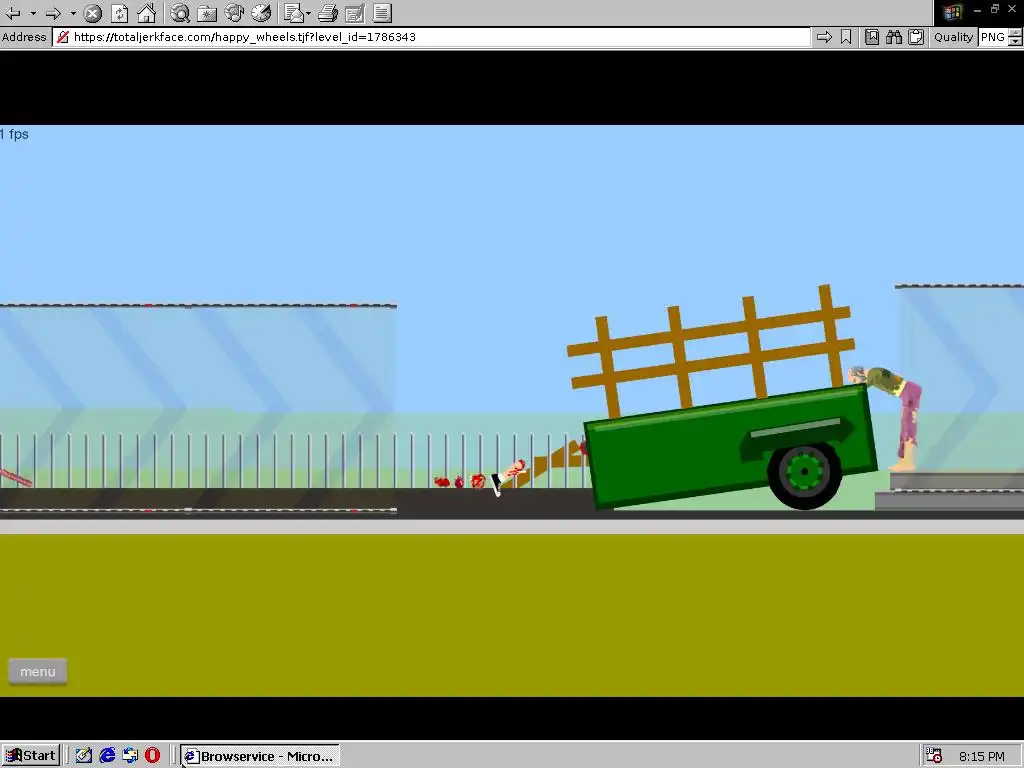
Task: Open the History clock icon
Action: pyautogui.click(x=261, y=13)
